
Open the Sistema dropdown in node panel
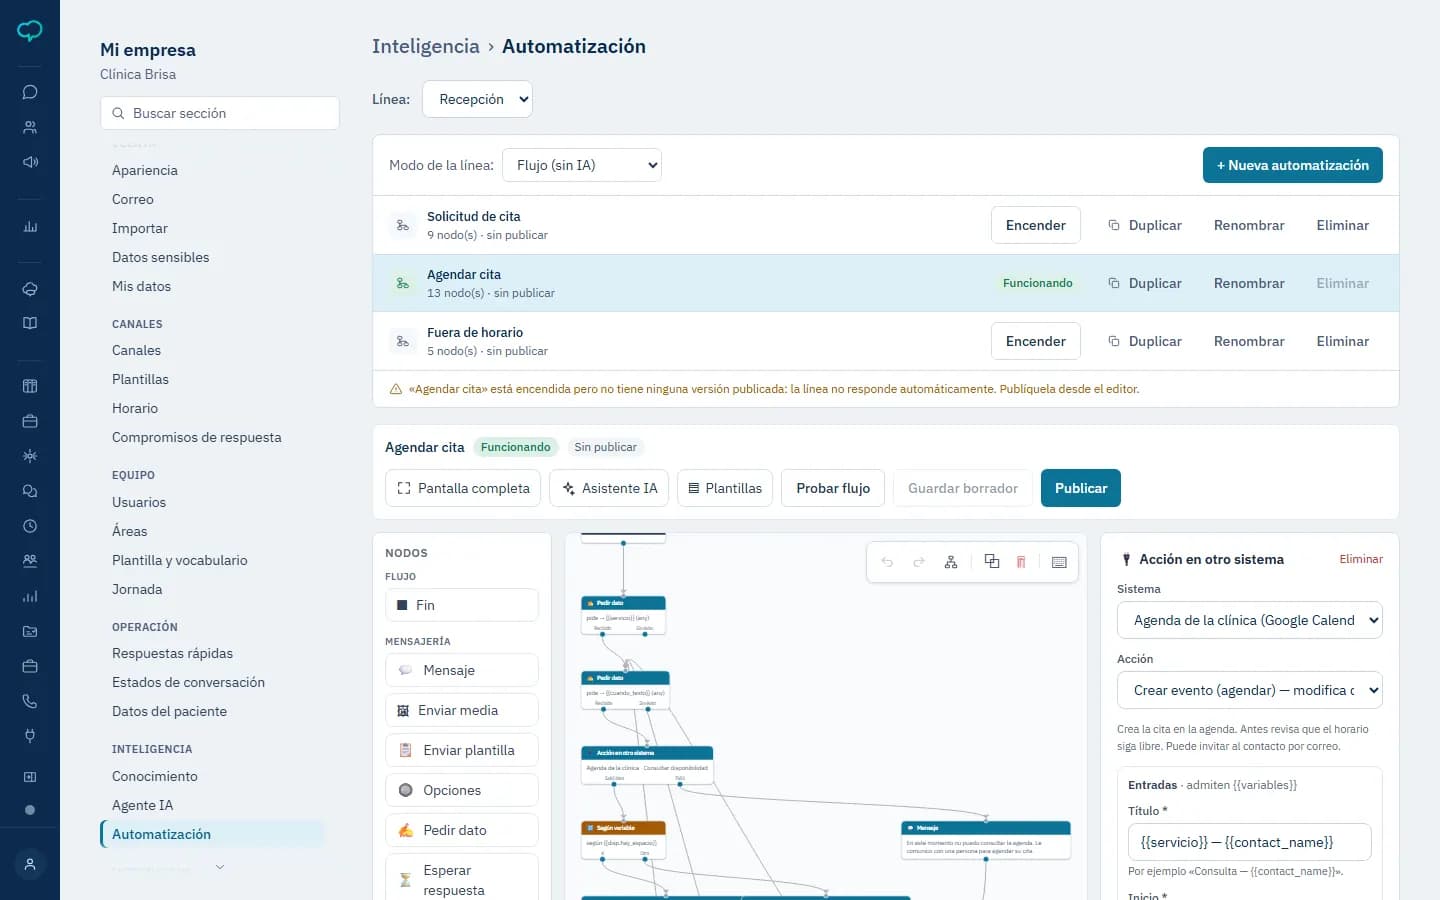[x=1250, y=620]
